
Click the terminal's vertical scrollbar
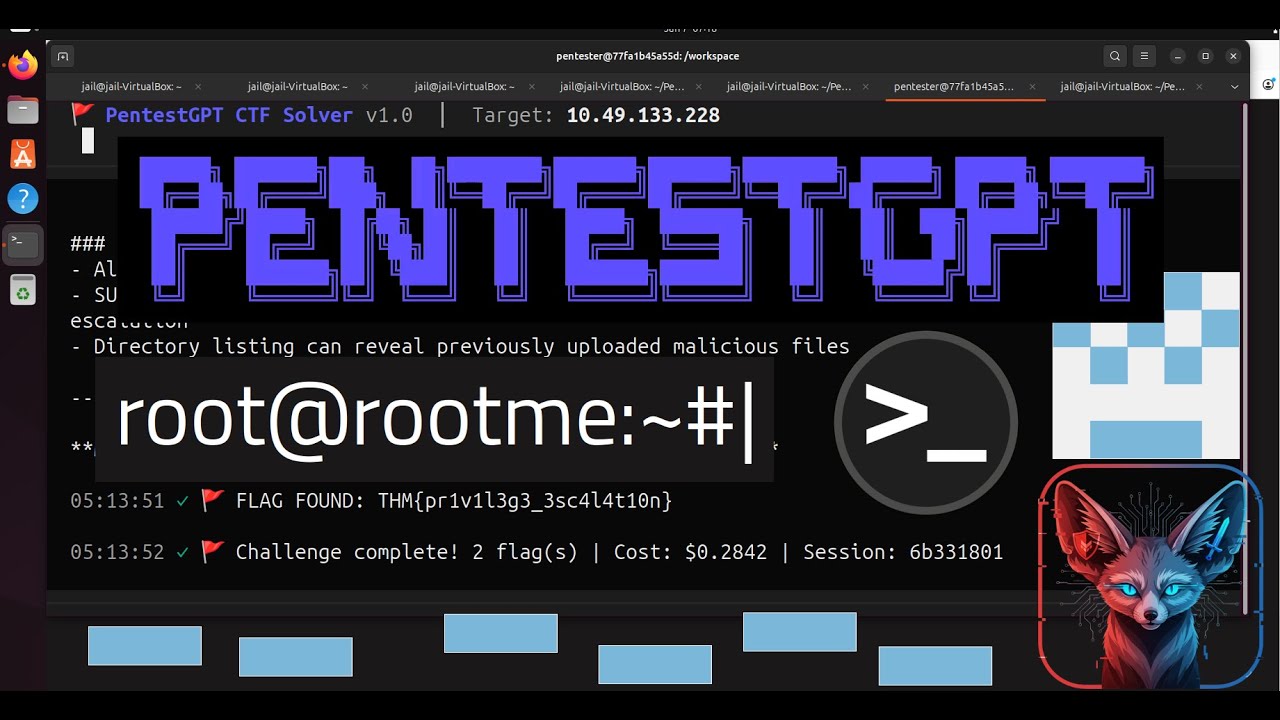(x=1245, y=360)
